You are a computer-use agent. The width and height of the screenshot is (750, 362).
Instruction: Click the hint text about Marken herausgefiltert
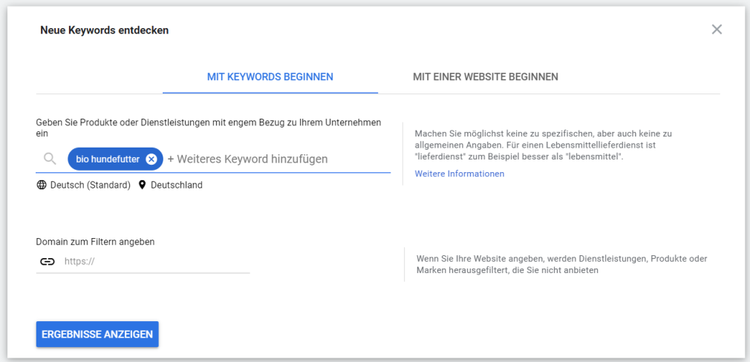tap(562, 264)
